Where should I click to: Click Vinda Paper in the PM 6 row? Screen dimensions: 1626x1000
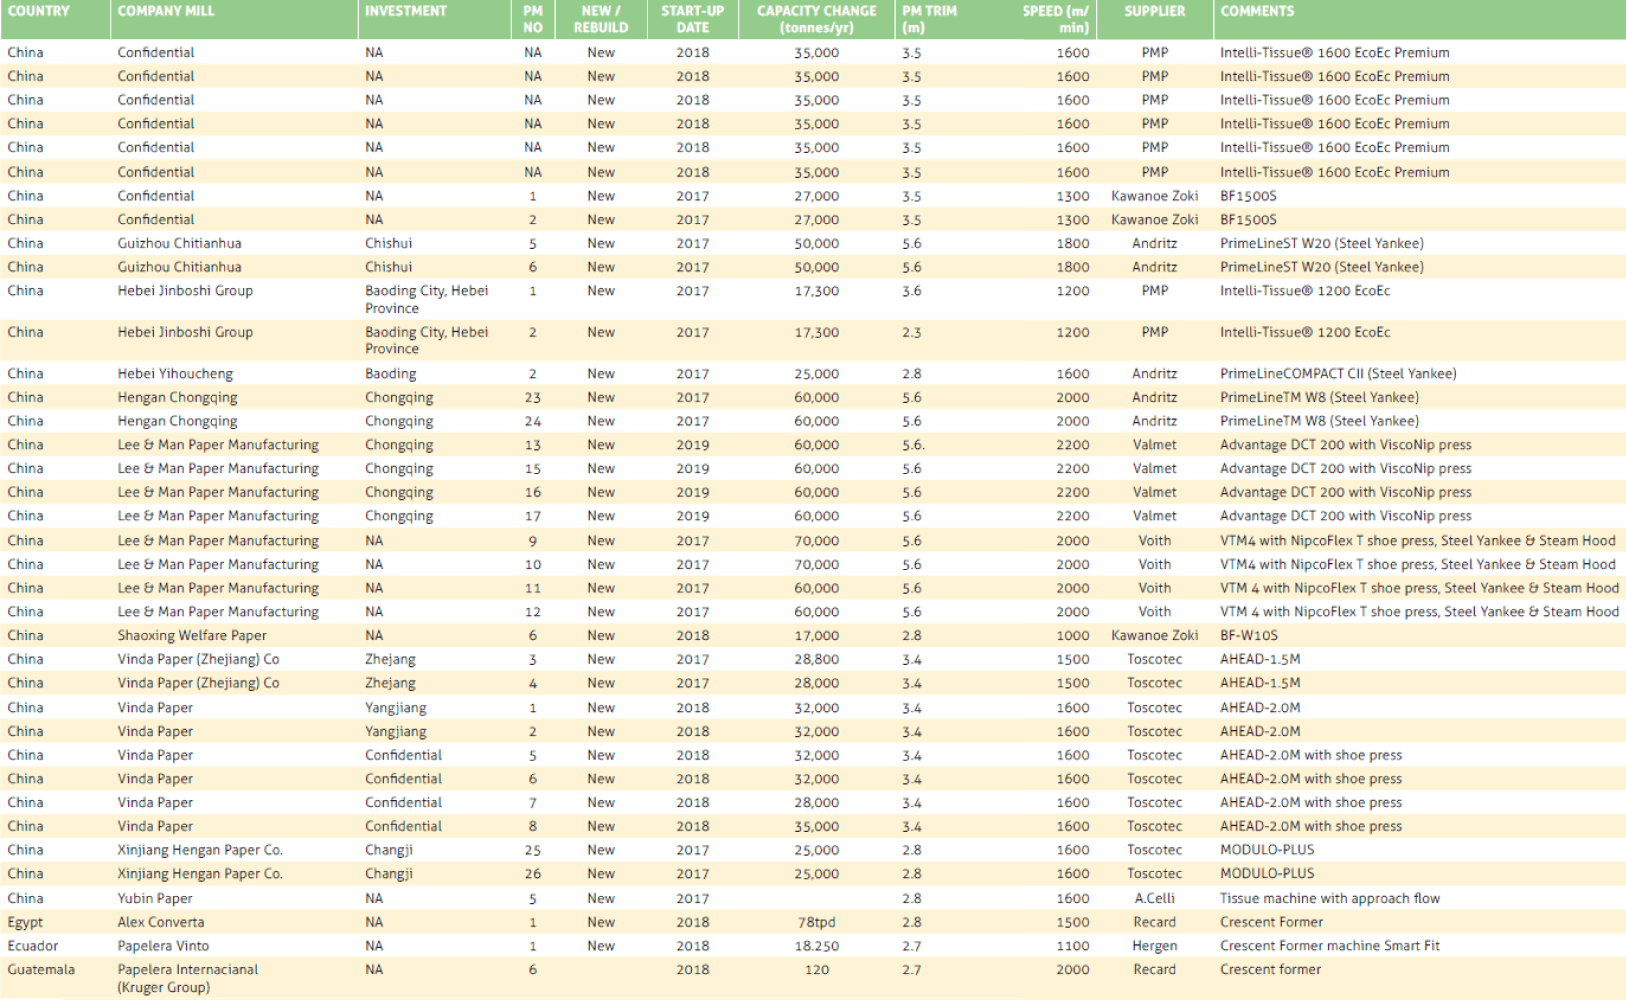coord(155,779)
